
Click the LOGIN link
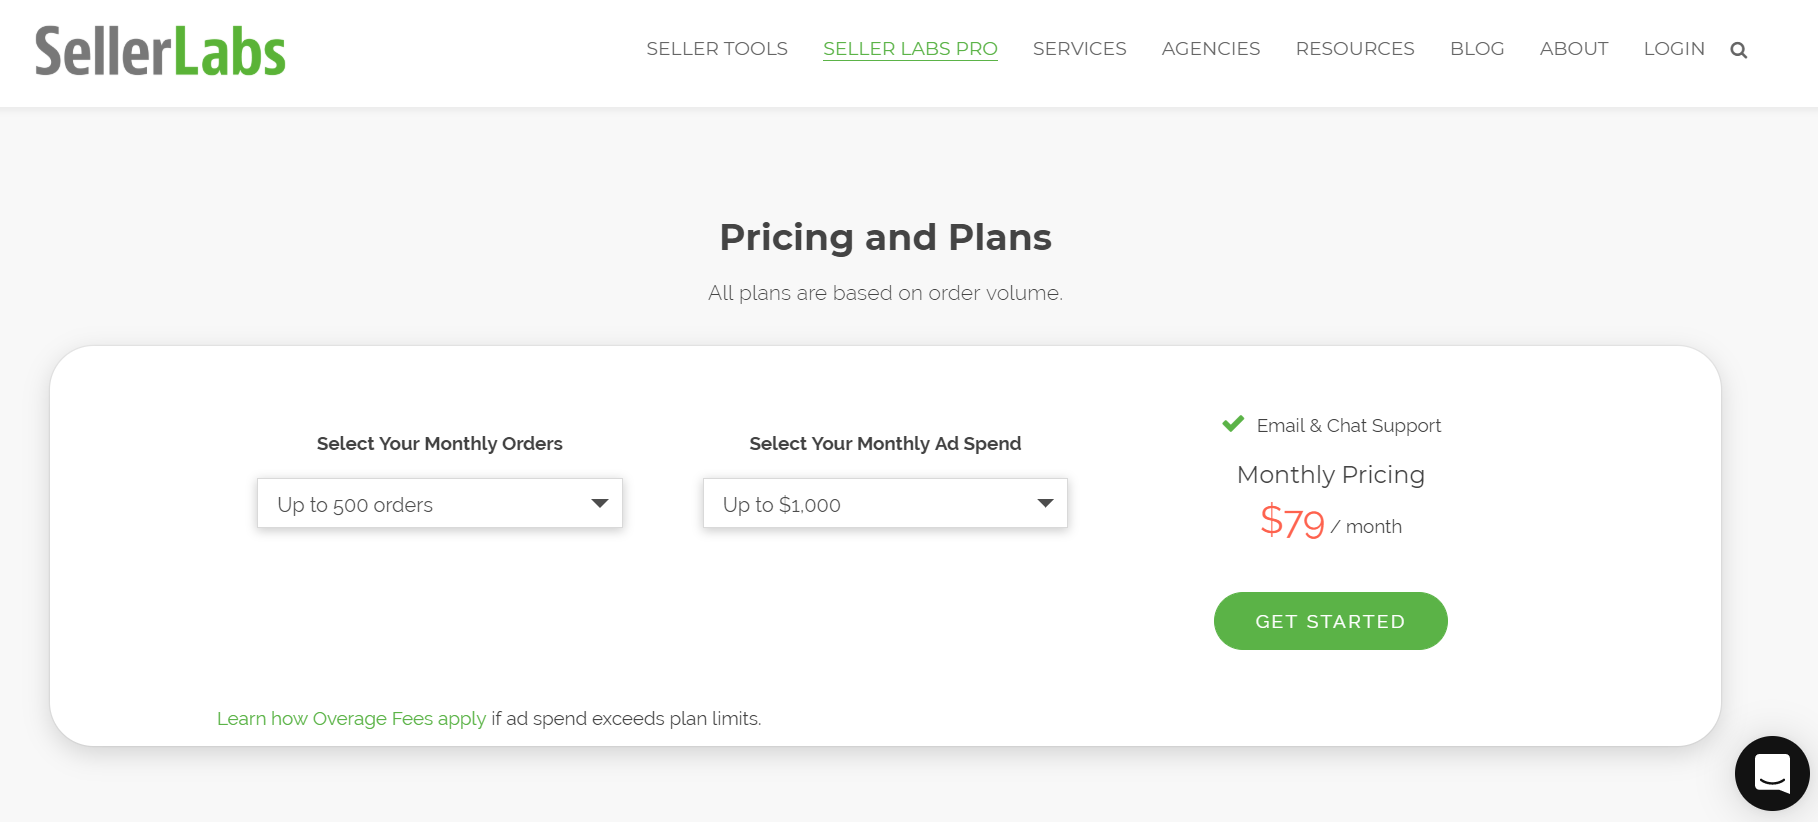tap(1674, 48)
